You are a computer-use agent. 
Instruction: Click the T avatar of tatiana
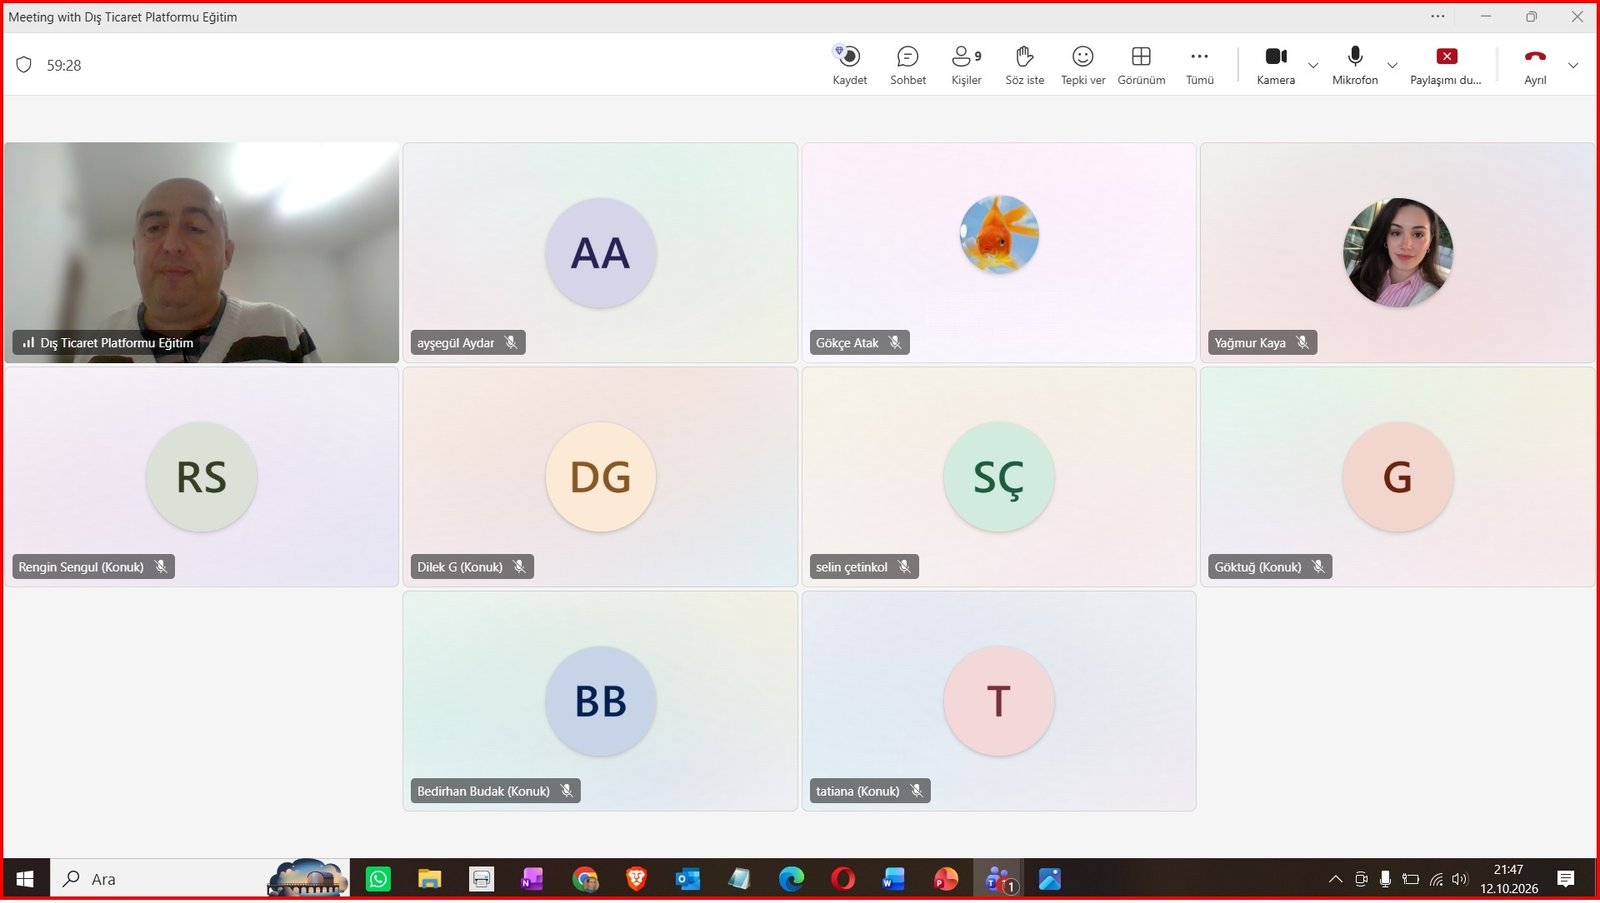[999, 700]
